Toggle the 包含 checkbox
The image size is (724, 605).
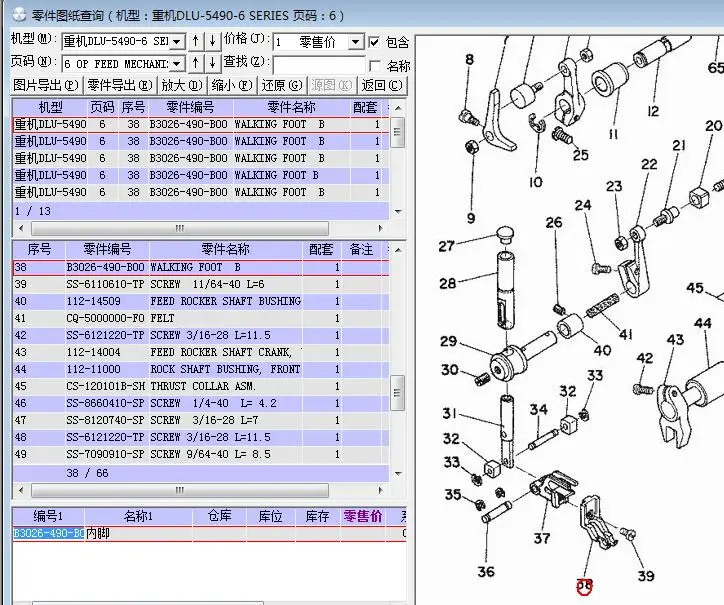[x=374, y=42]
